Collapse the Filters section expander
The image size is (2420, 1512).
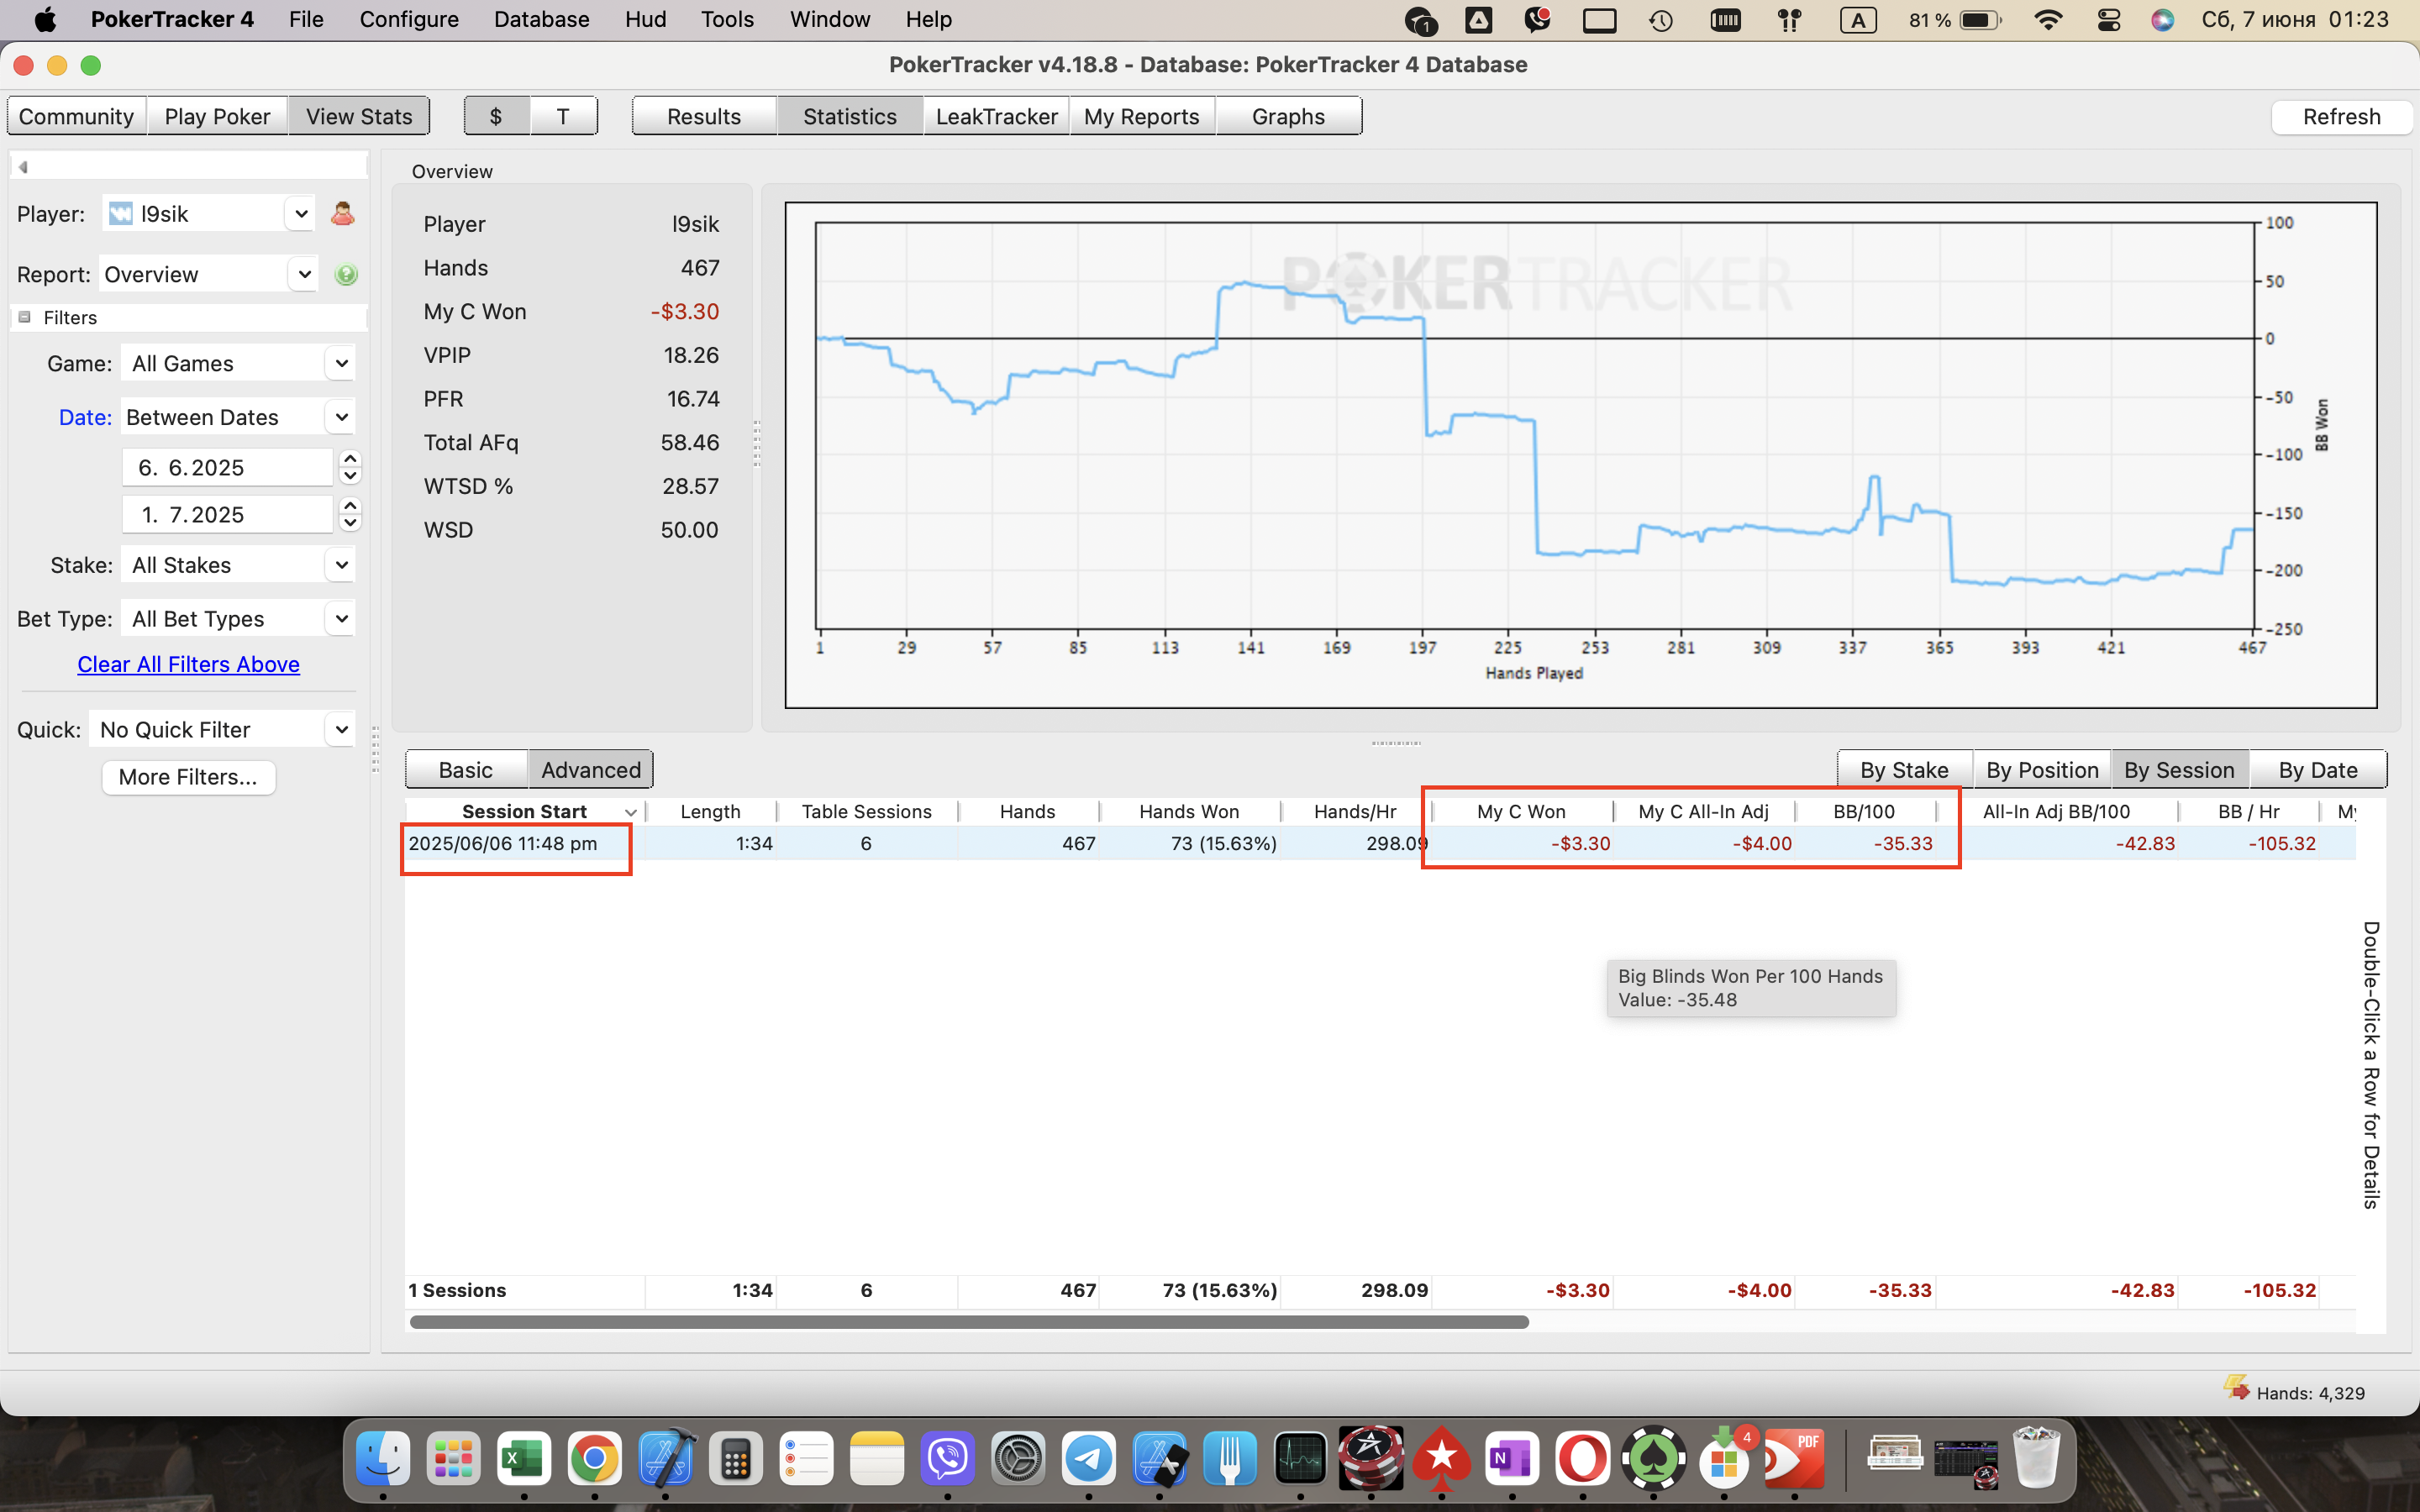(24, 317)
